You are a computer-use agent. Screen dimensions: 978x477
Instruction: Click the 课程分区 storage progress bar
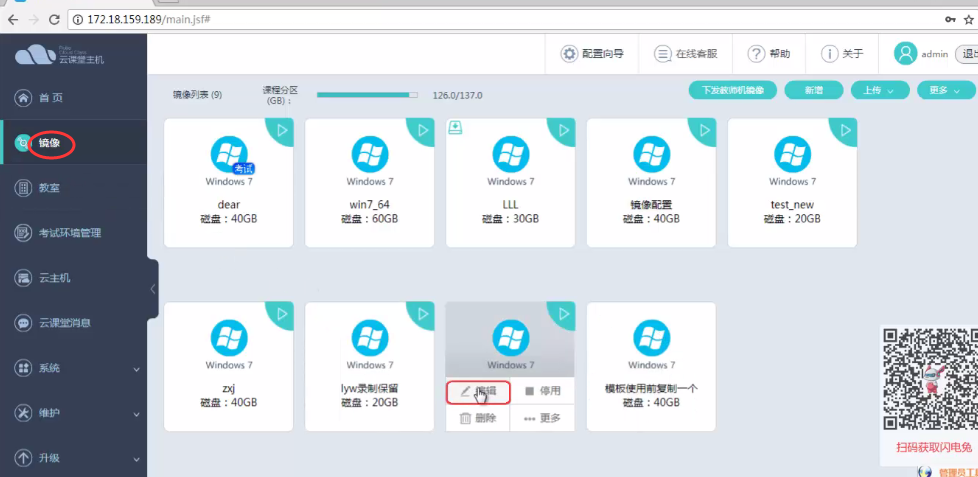(367, 95)
